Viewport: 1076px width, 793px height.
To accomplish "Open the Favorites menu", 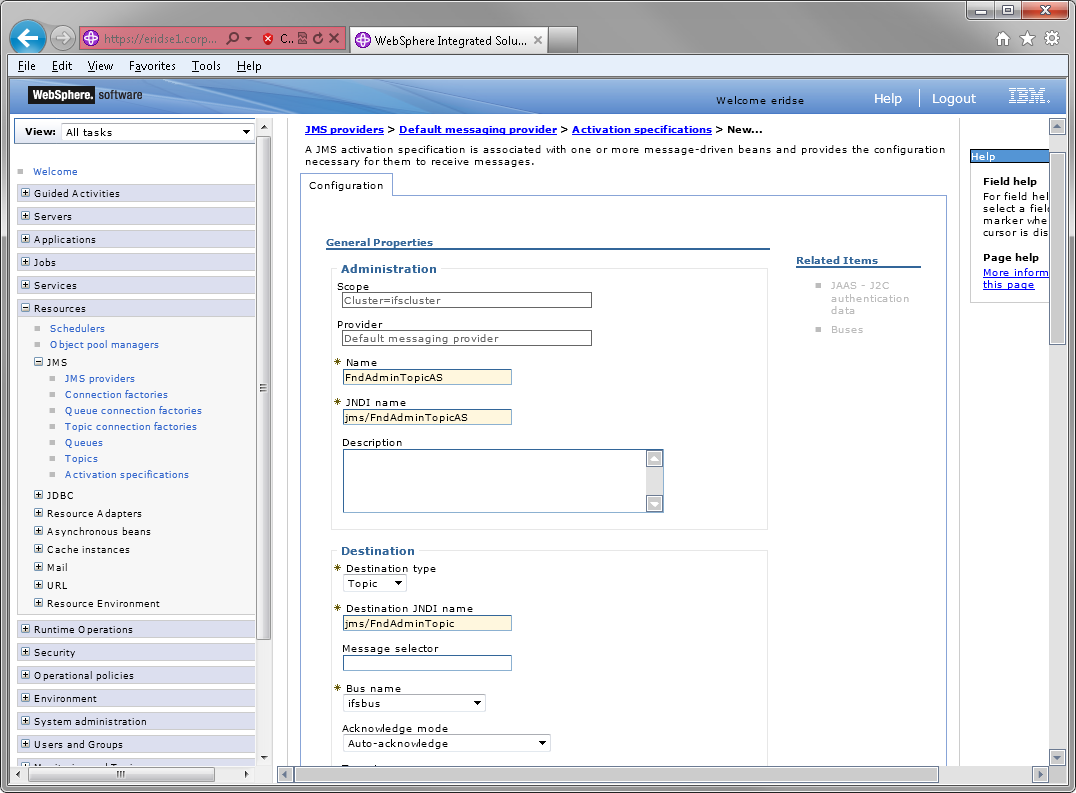I will pyautogui.click(x=152, y=66).
